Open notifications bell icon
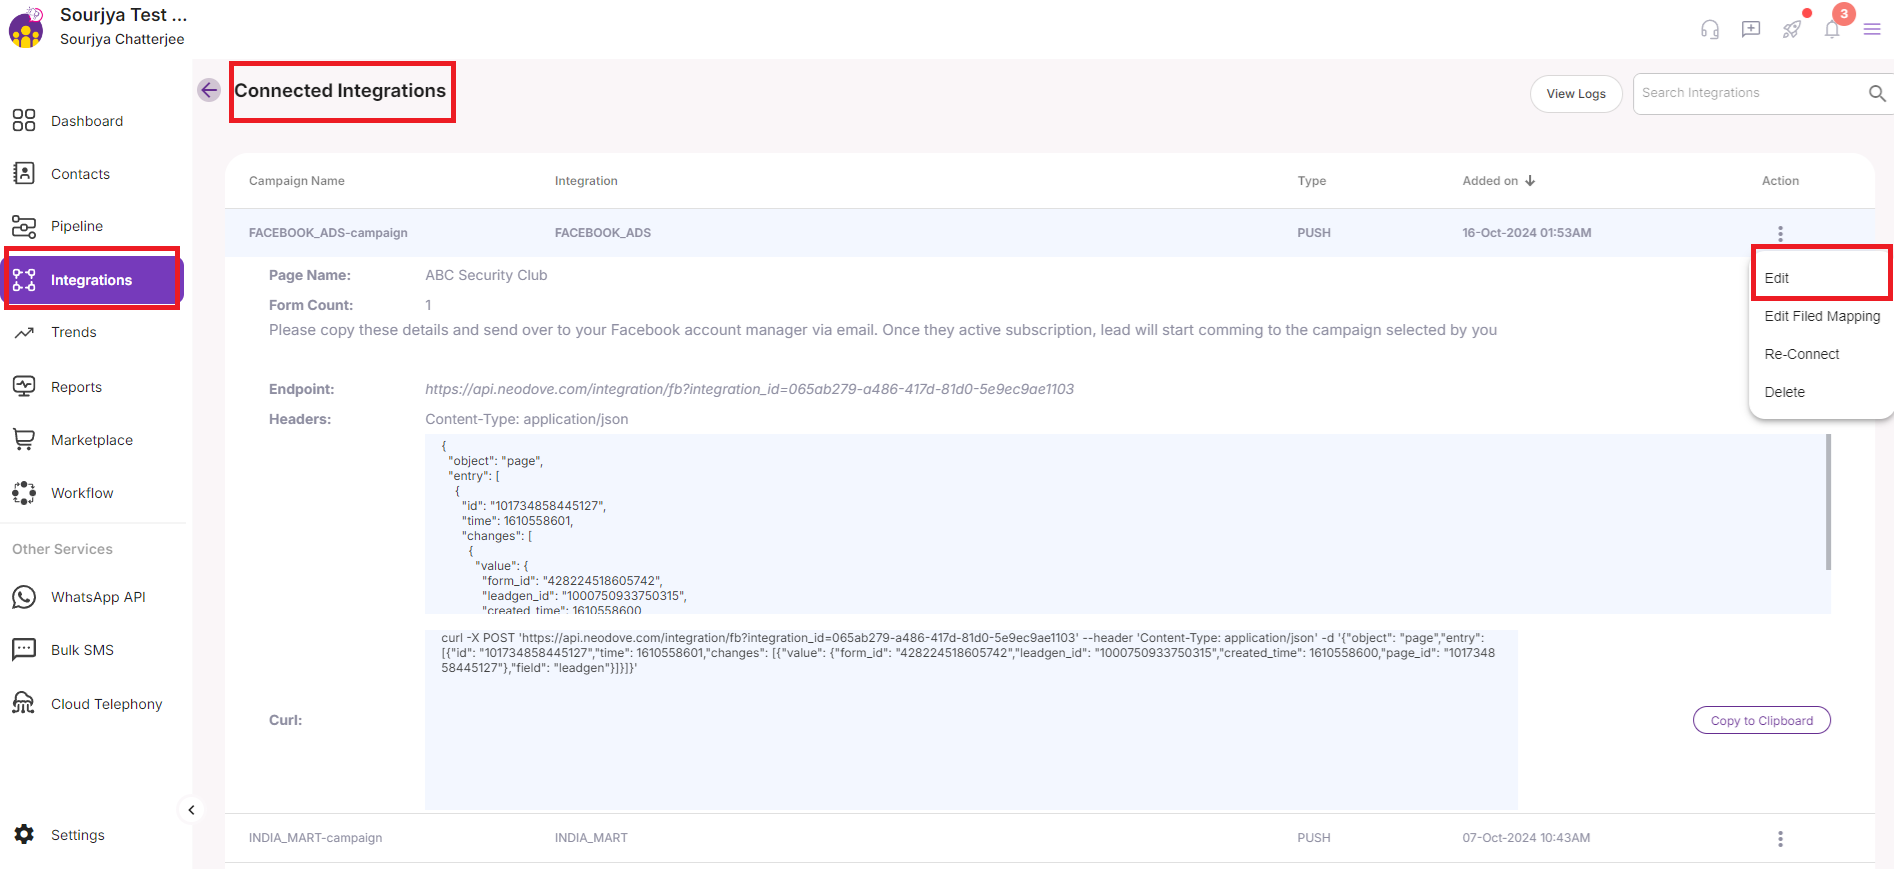 click(1832, 29)
